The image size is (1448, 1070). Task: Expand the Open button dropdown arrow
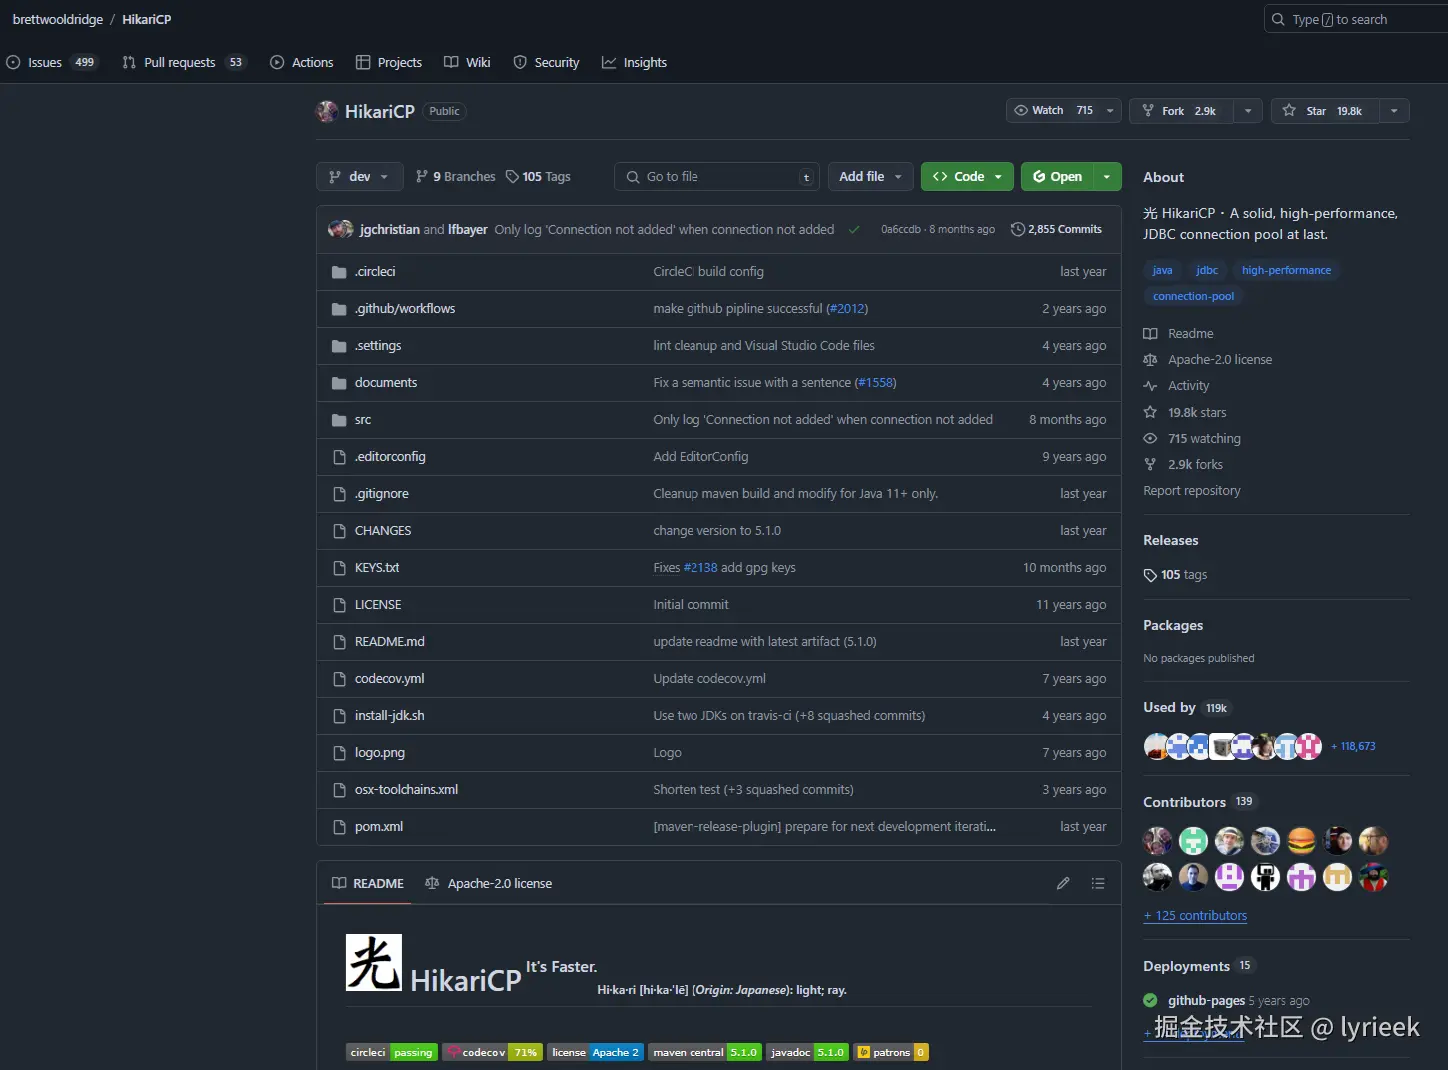(1107, 177)
